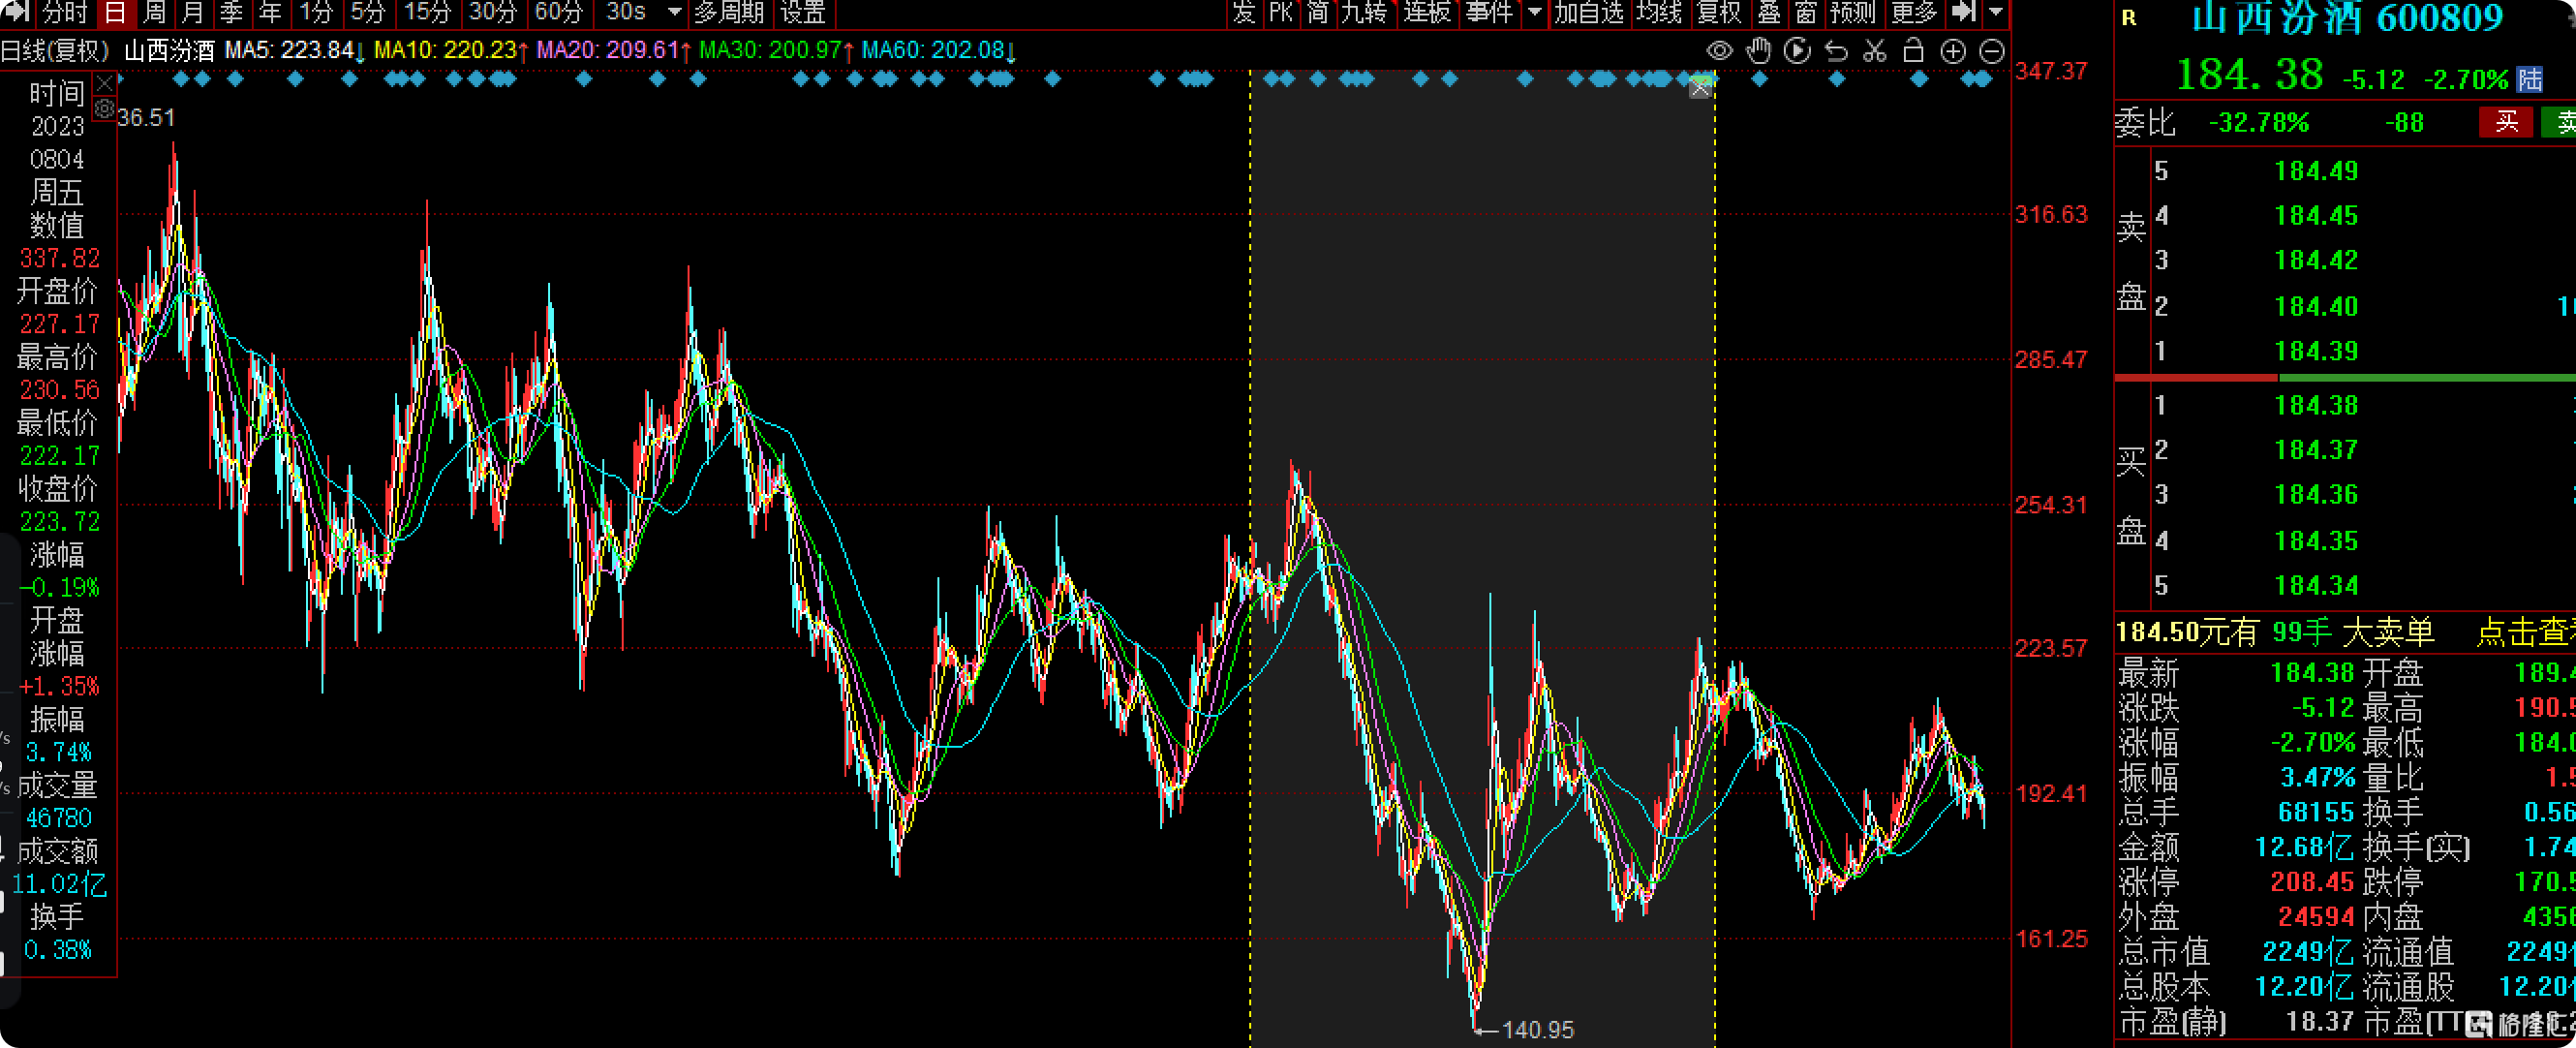Select the hand pan tool

tap(1758, 51)
